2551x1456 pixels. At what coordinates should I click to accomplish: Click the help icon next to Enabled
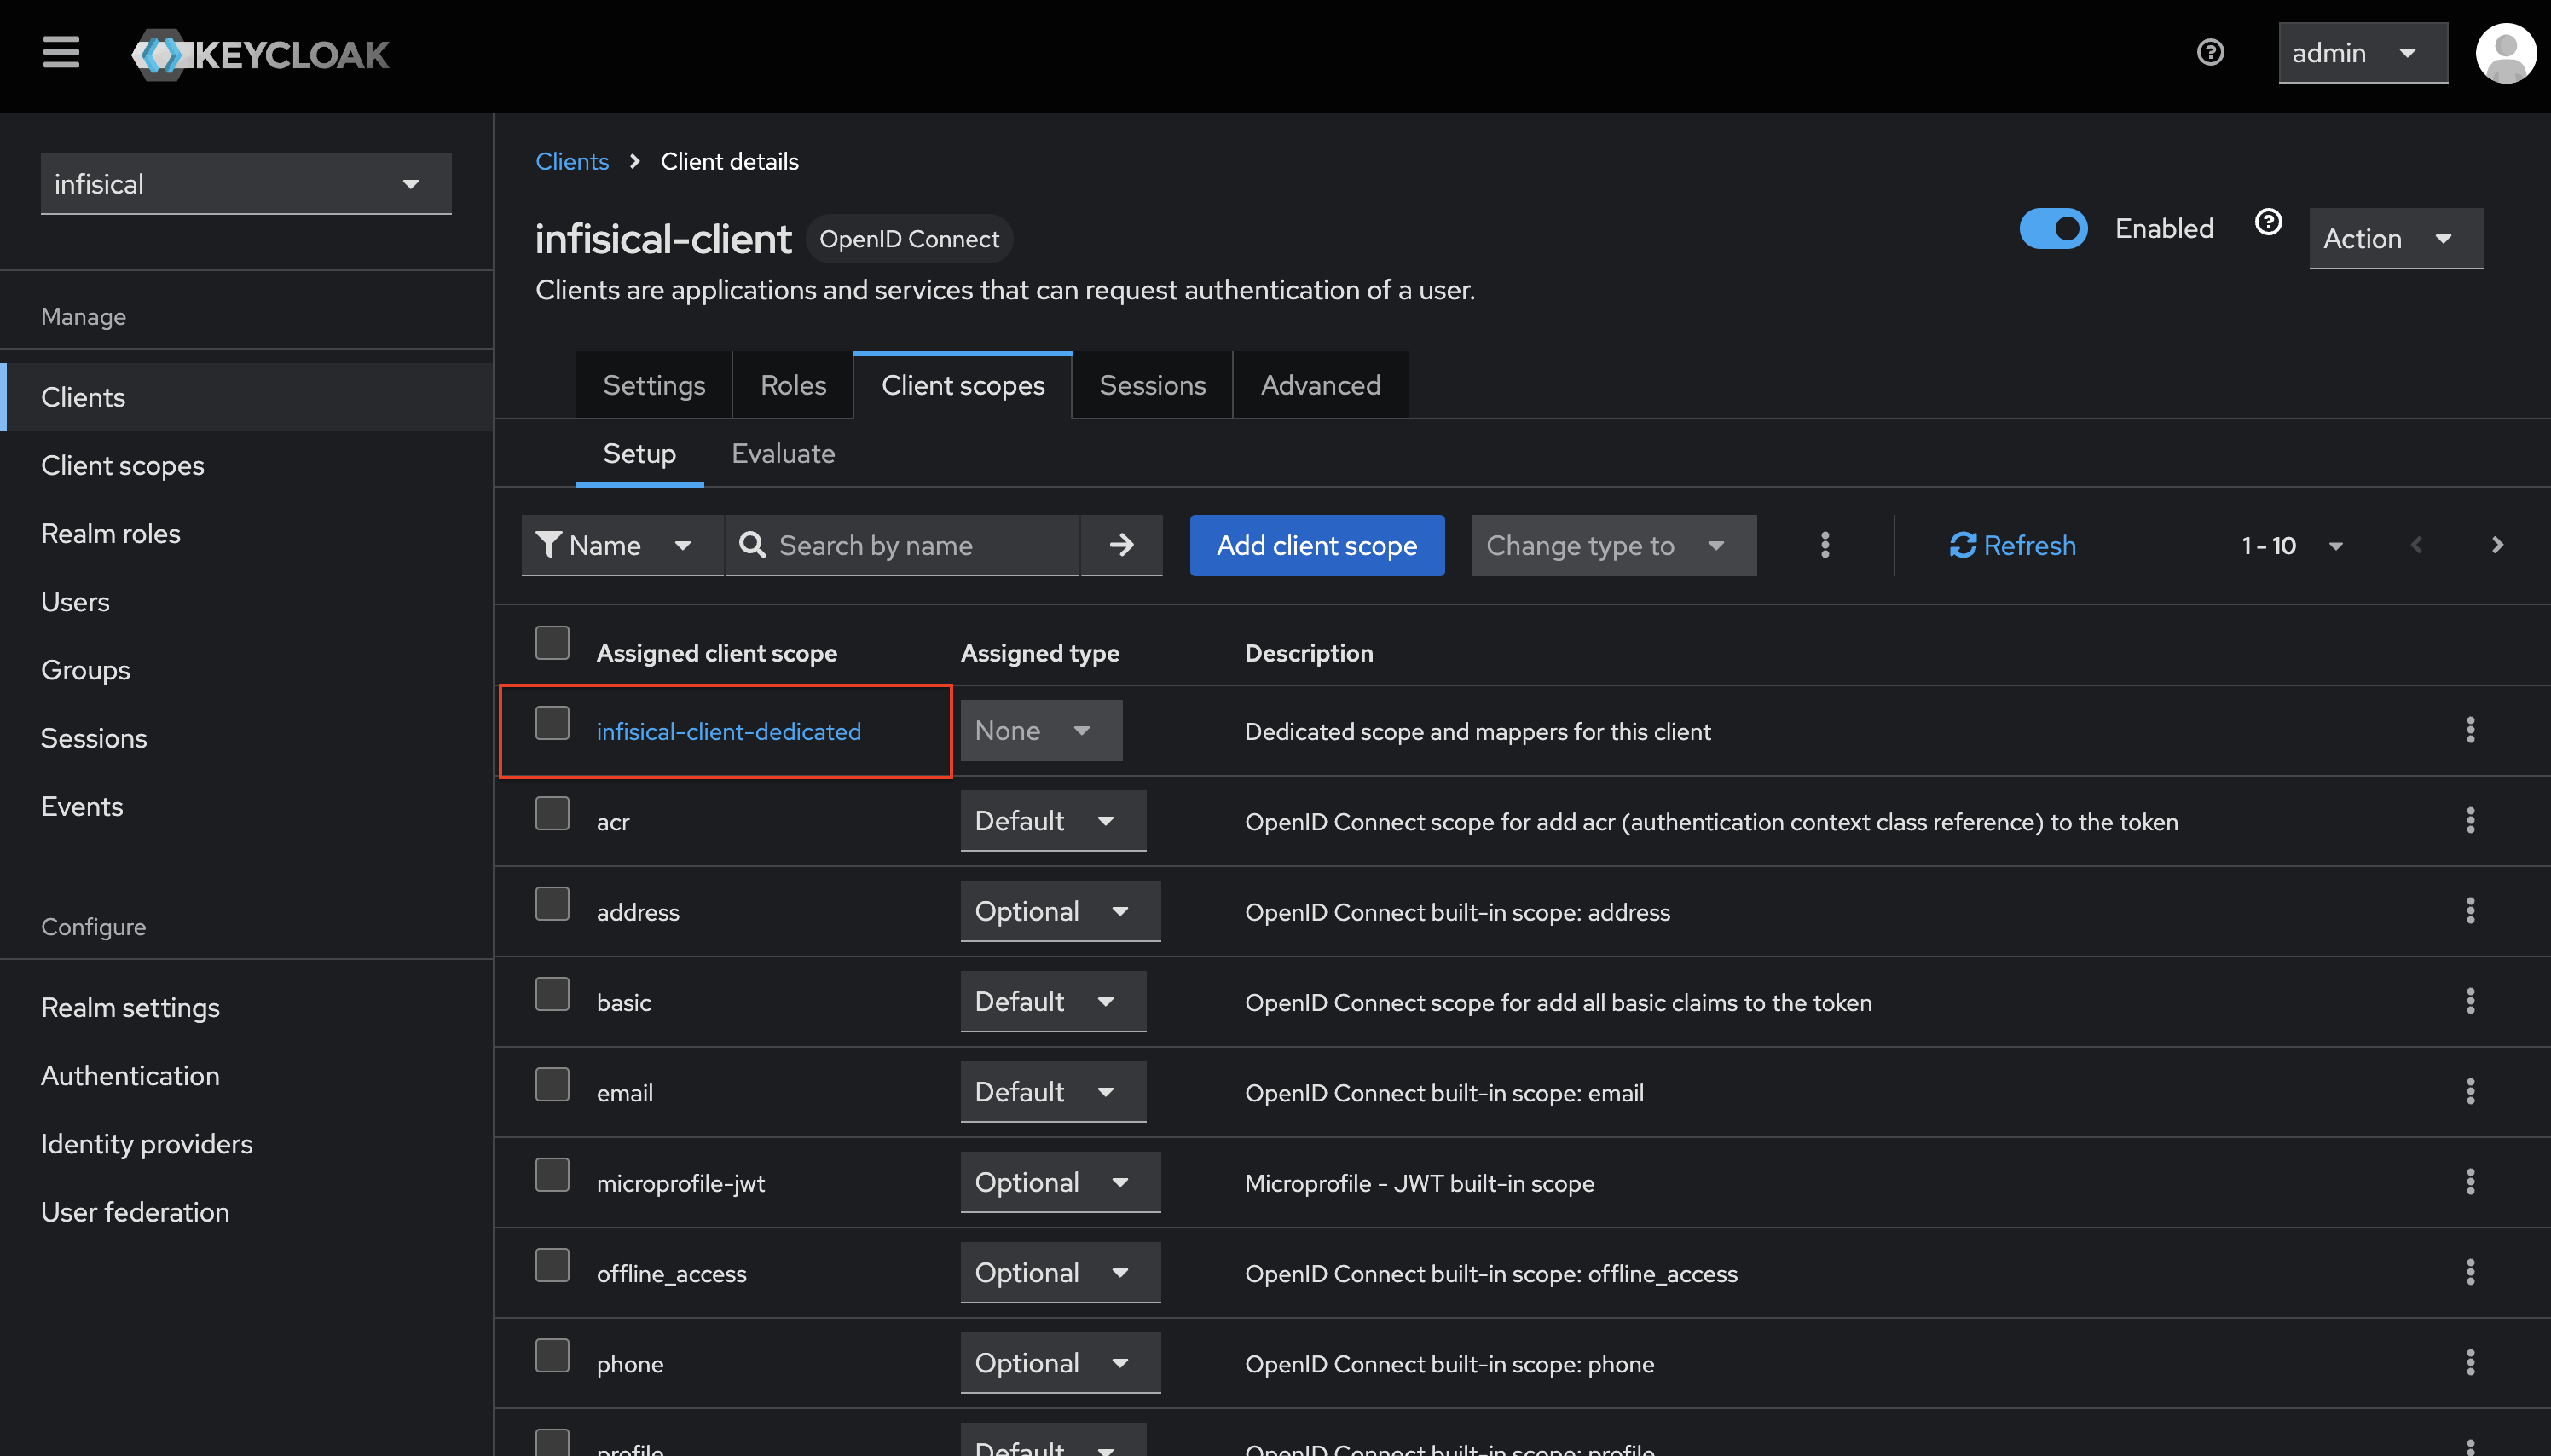(x=2268, y=222)
